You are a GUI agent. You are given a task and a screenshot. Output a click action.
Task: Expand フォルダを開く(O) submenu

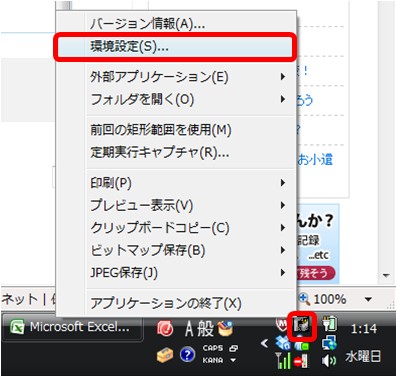coord(176,99)
